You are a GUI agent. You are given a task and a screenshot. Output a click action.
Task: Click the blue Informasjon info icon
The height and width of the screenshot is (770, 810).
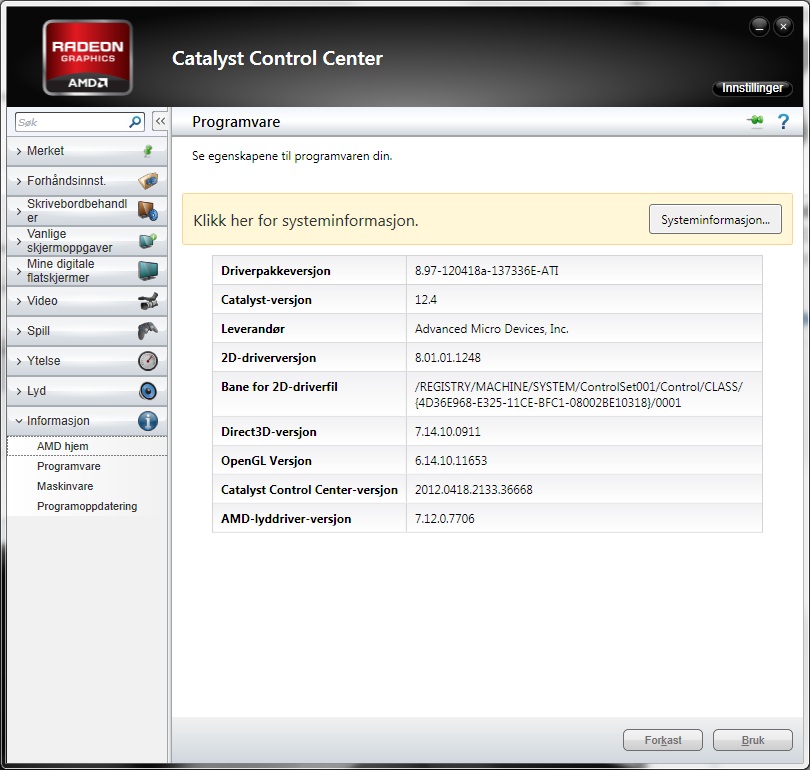148,421
